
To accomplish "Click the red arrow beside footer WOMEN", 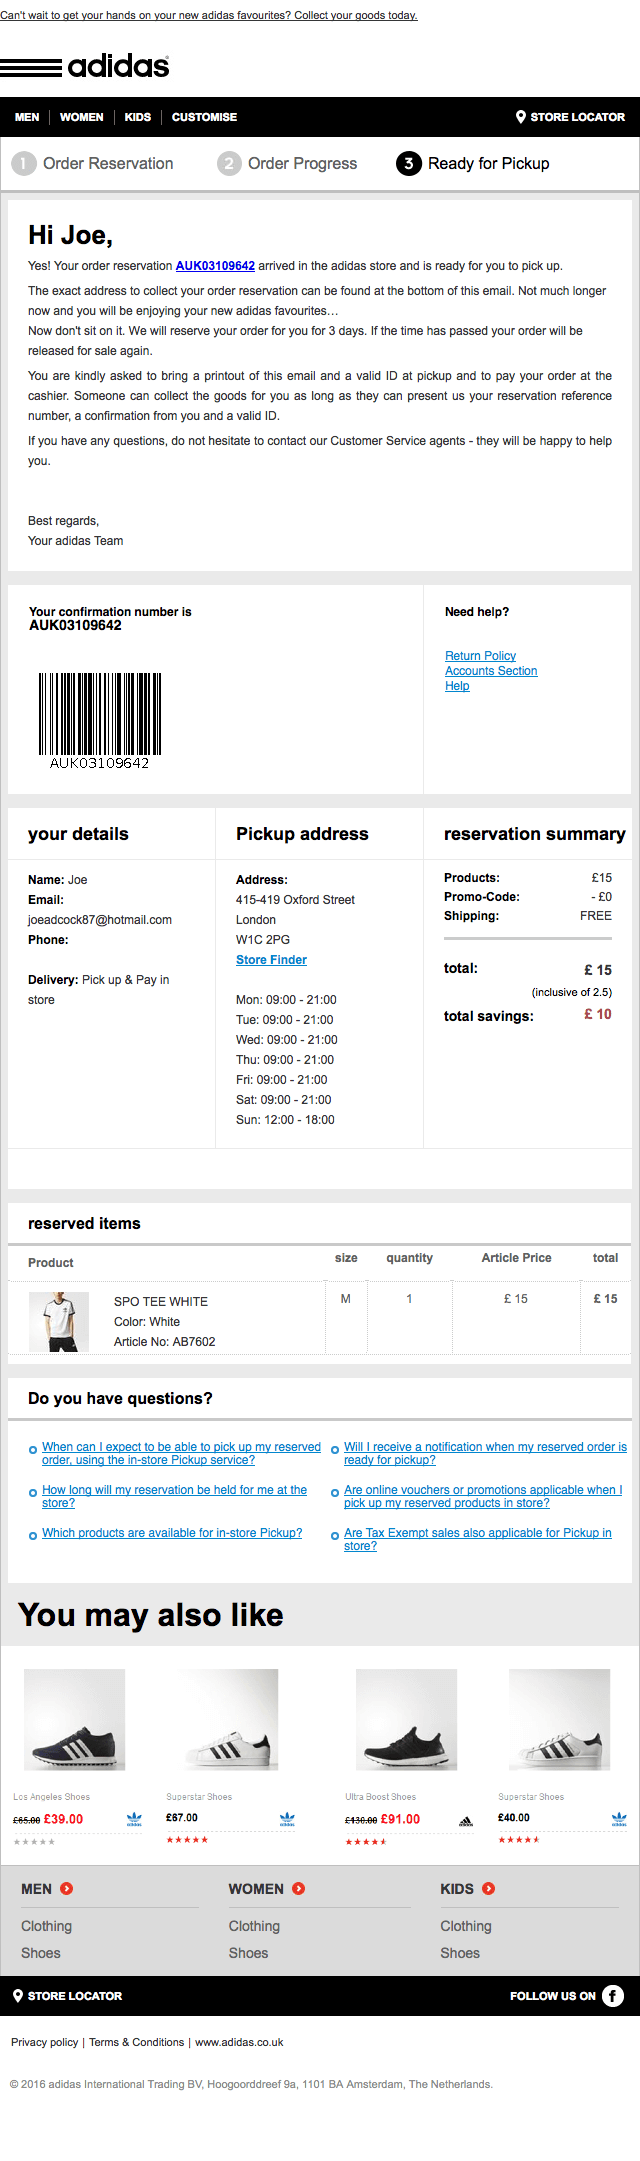I will 299,1888.
